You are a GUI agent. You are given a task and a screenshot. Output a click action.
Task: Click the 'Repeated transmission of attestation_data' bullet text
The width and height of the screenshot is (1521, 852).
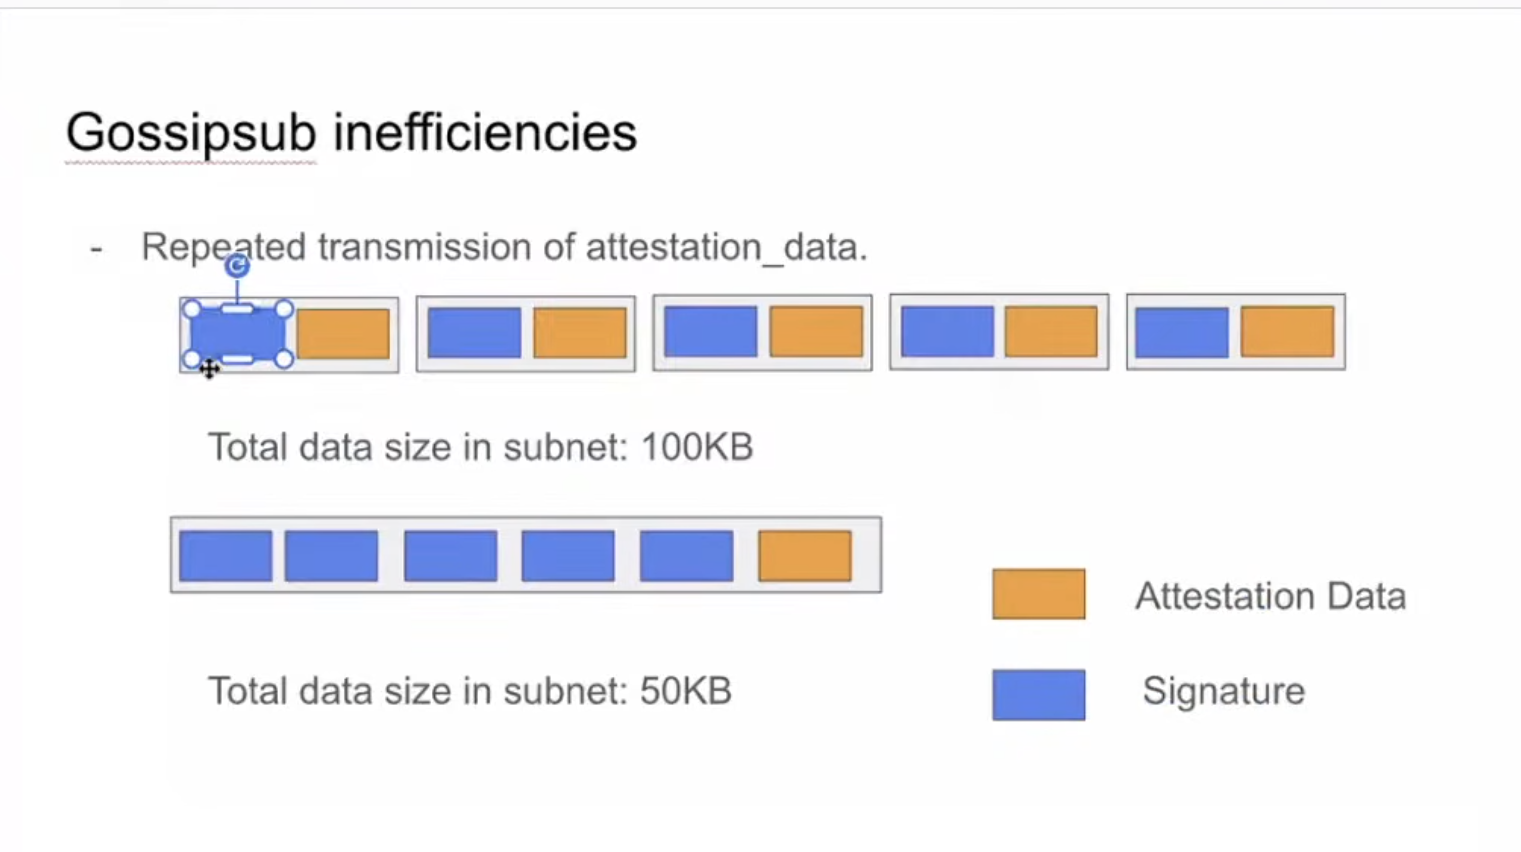[x=504, y=247]
